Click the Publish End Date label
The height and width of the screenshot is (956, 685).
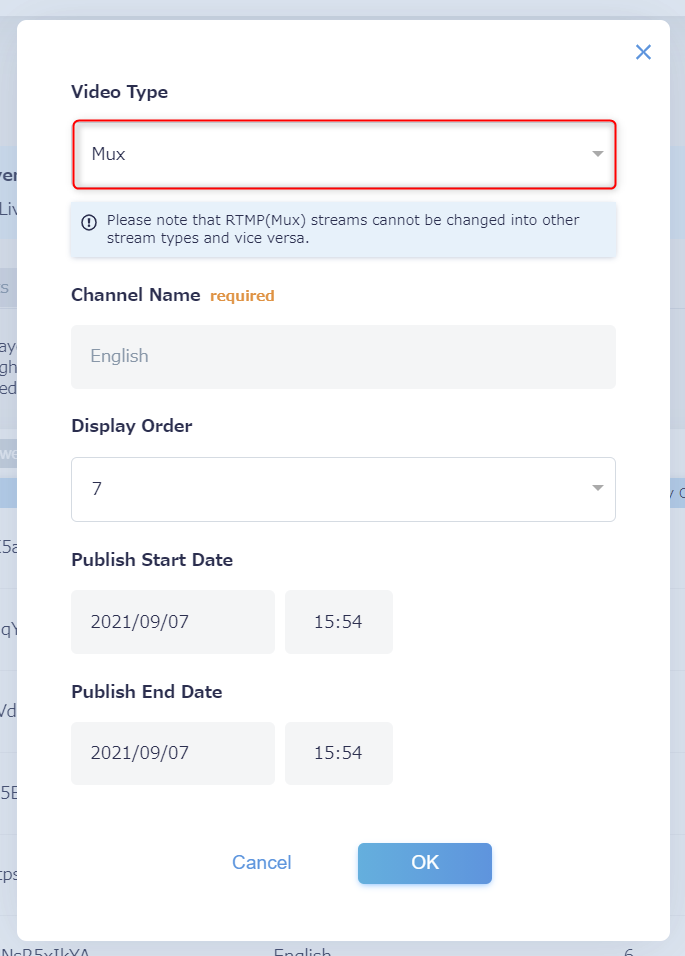[x=147, y=691]
